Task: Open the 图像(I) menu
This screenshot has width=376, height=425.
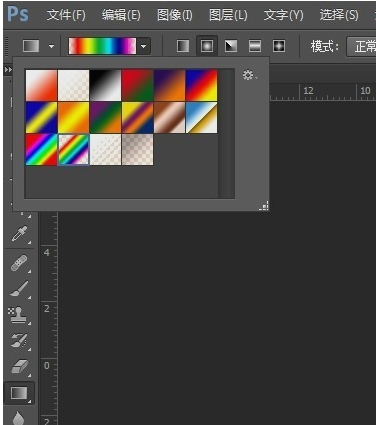Action: pyautogui.click(x=175, y=15)
